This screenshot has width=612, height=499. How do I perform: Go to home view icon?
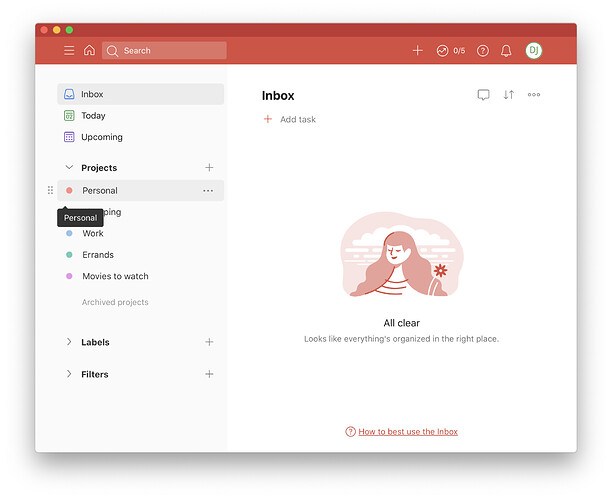coord(89,50)
